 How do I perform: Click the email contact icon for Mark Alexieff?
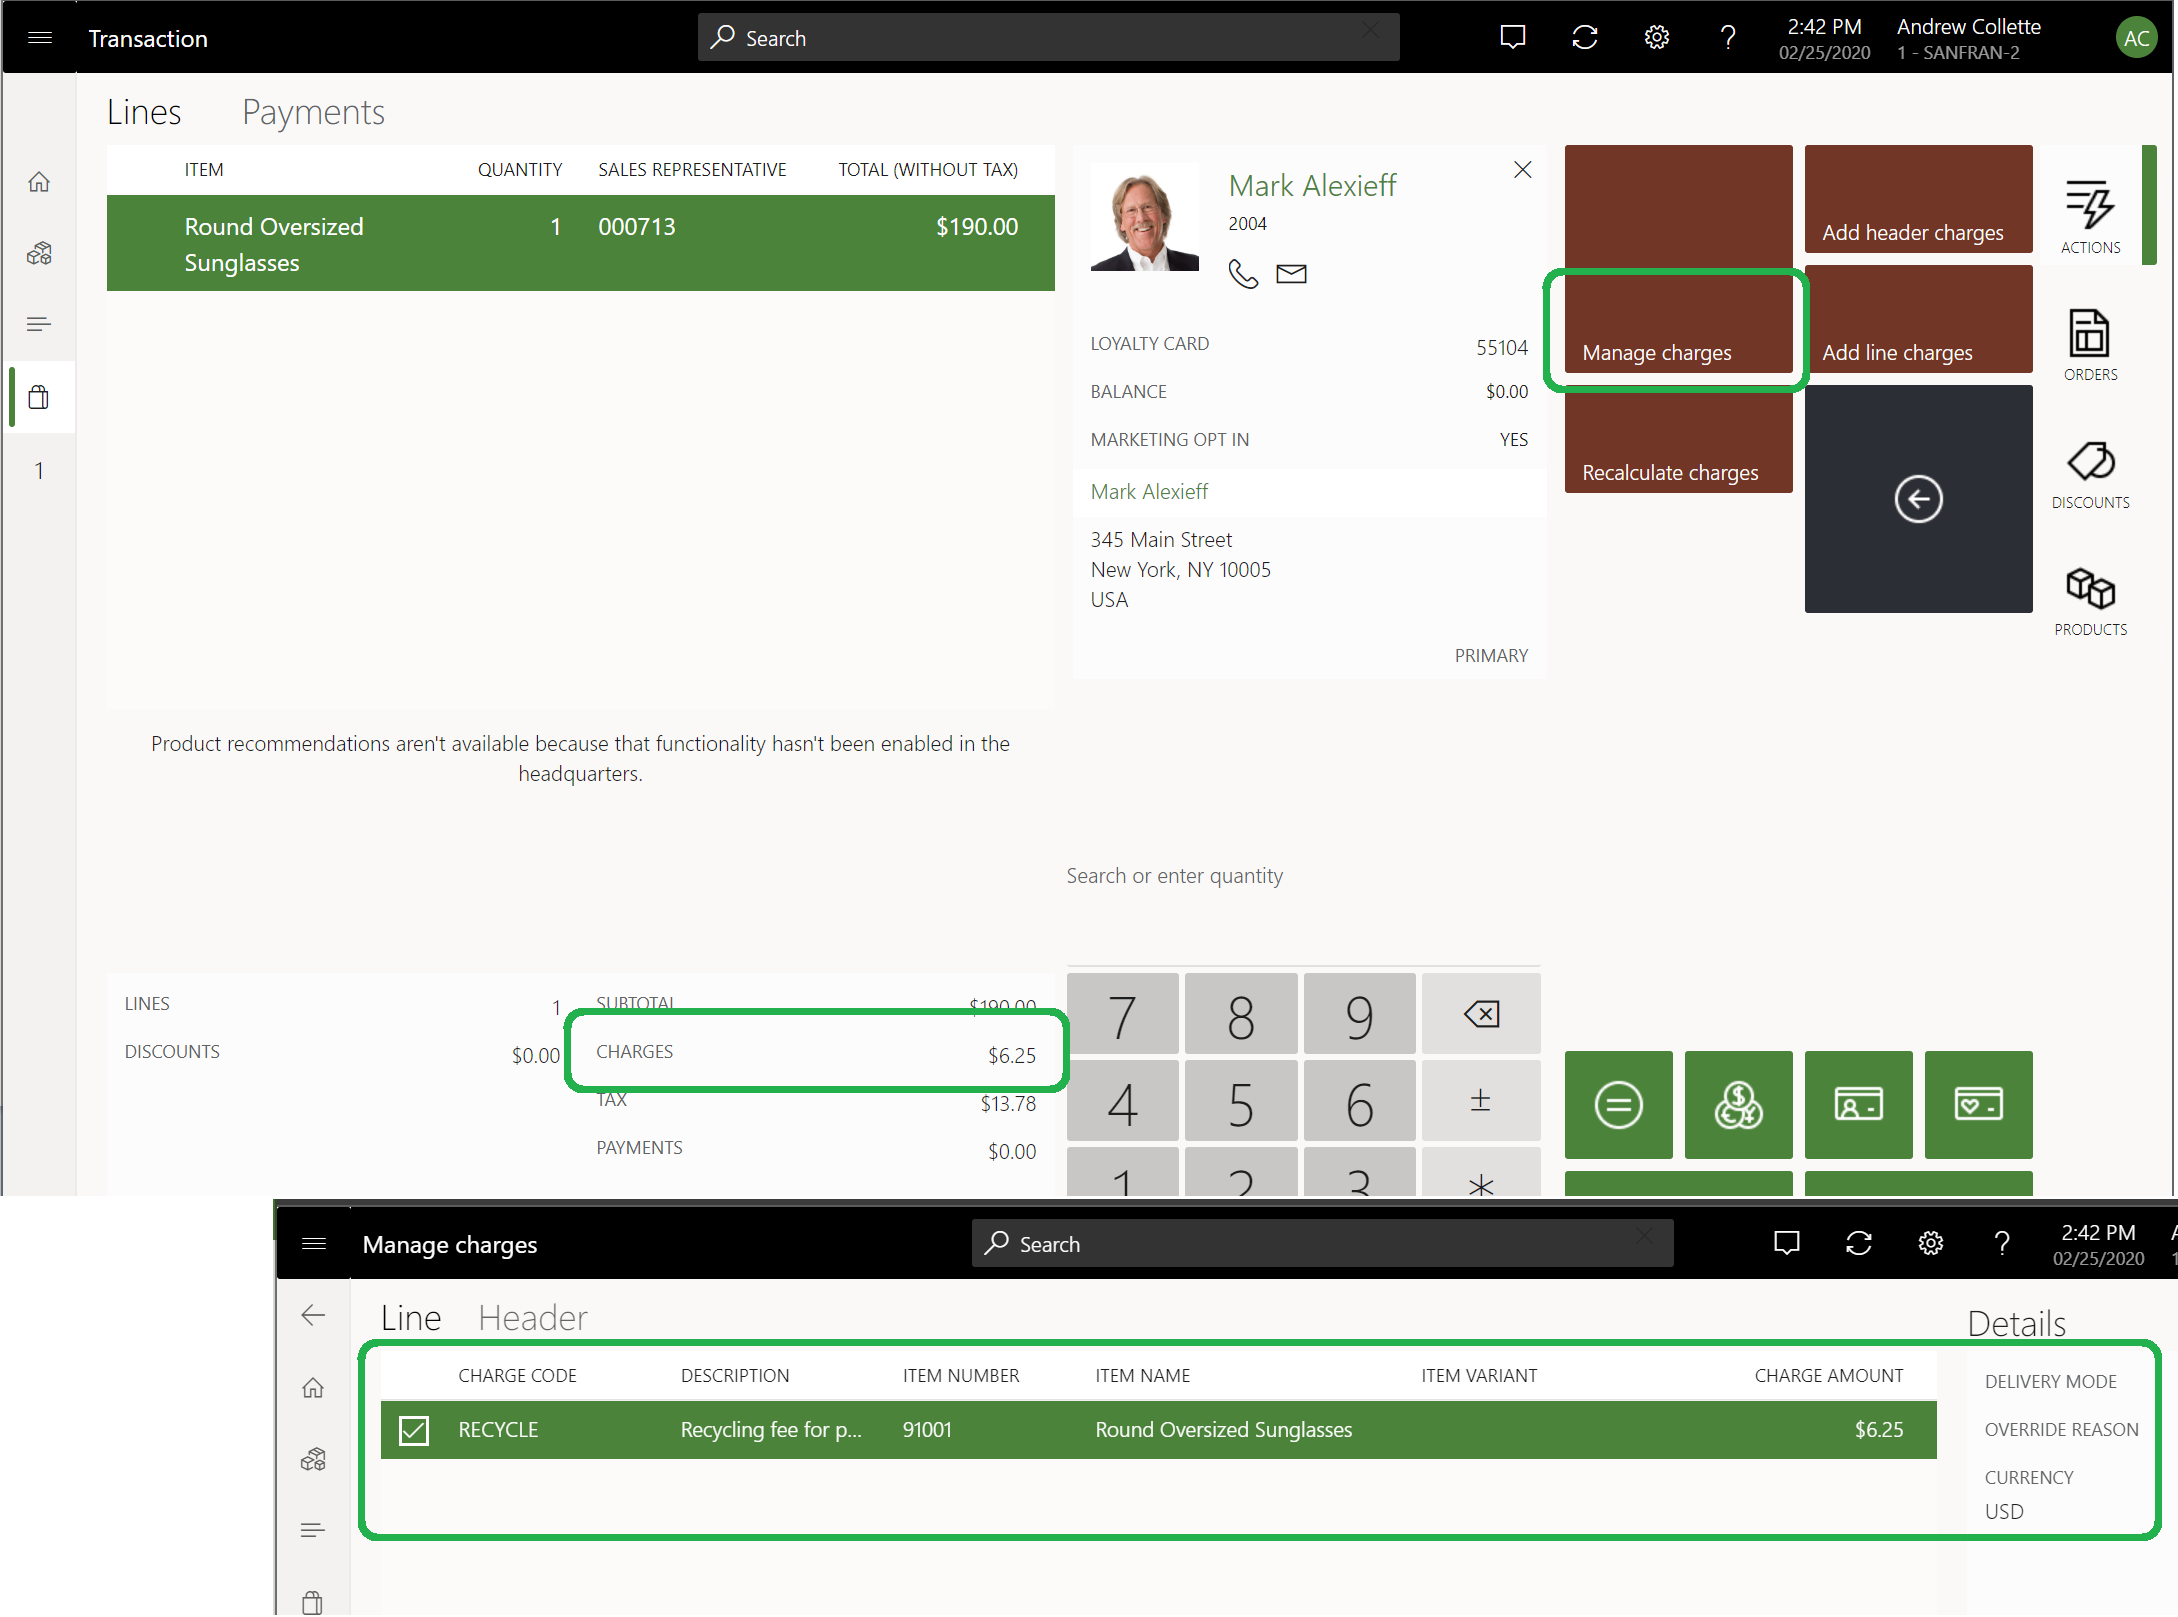[1289, 272]
